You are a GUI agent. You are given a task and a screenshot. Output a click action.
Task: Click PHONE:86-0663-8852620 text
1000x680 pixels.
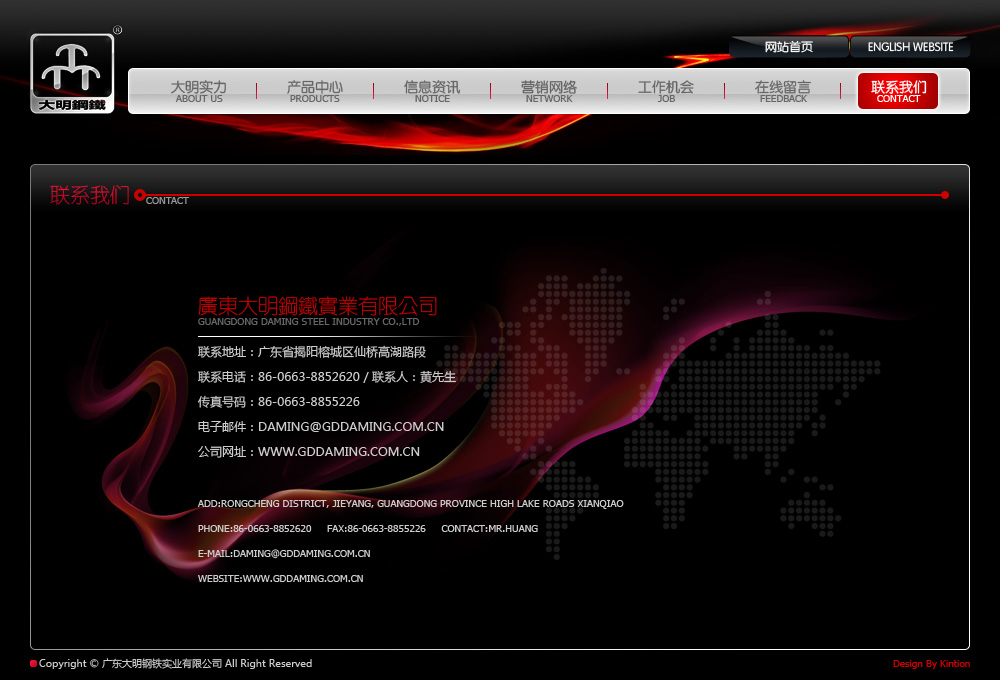pos(254,529)
